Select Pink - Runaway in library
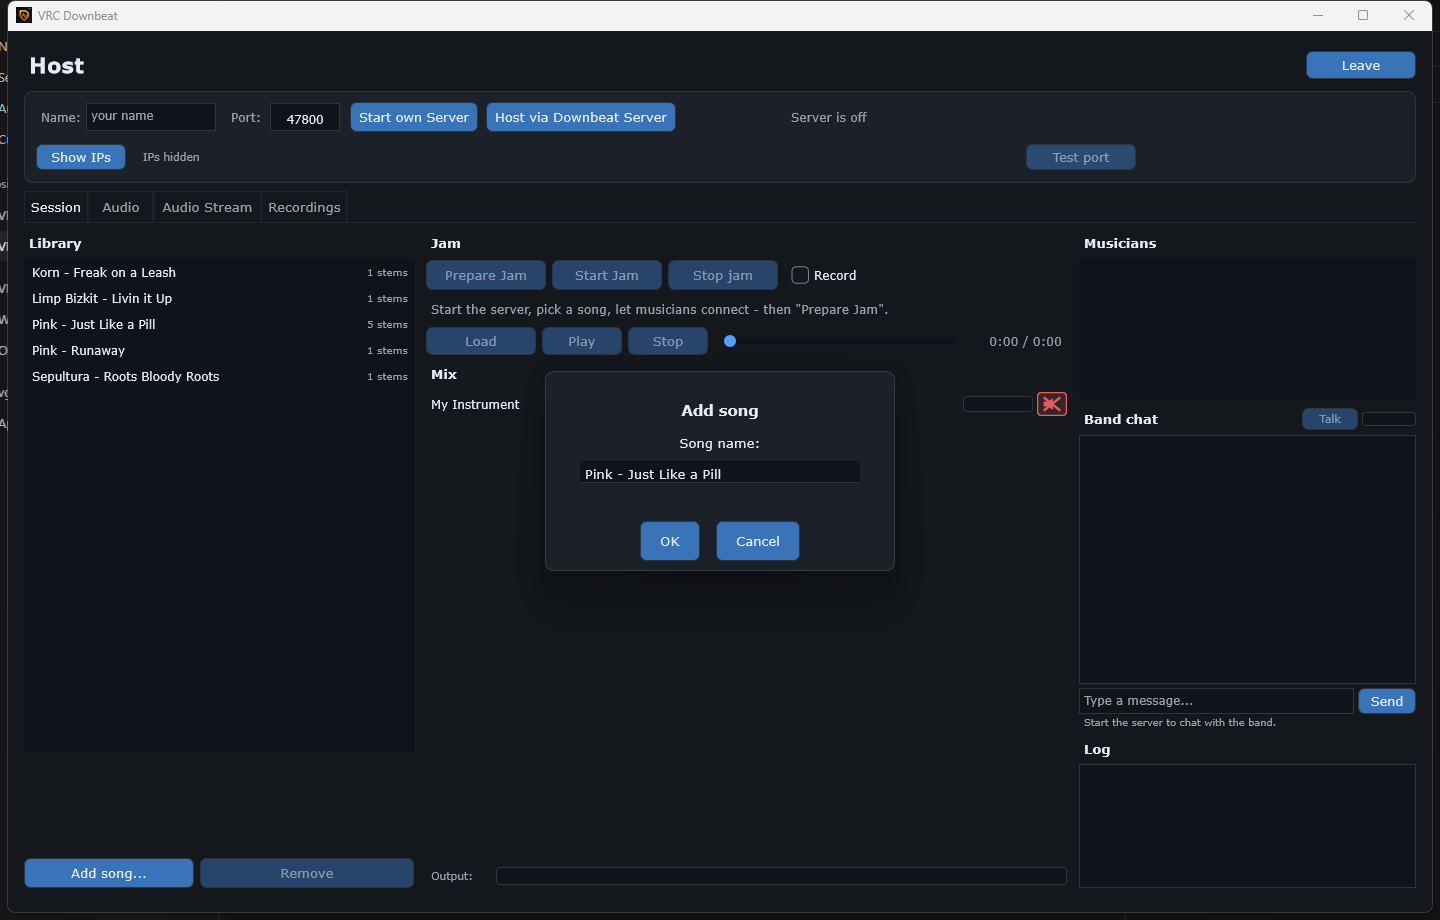The width and height of the screenshot is (1440, 920). tap(219, 350)
